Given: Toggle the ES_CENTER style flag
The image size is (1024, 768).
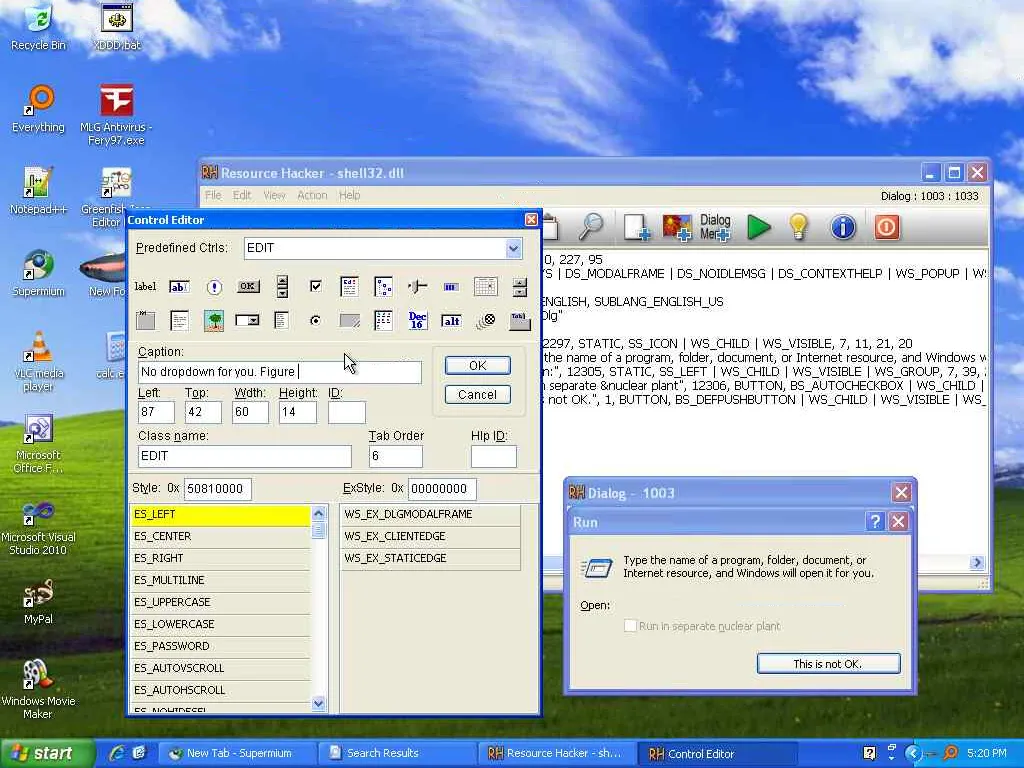Looking at the screenshot, I should point(221,536).
